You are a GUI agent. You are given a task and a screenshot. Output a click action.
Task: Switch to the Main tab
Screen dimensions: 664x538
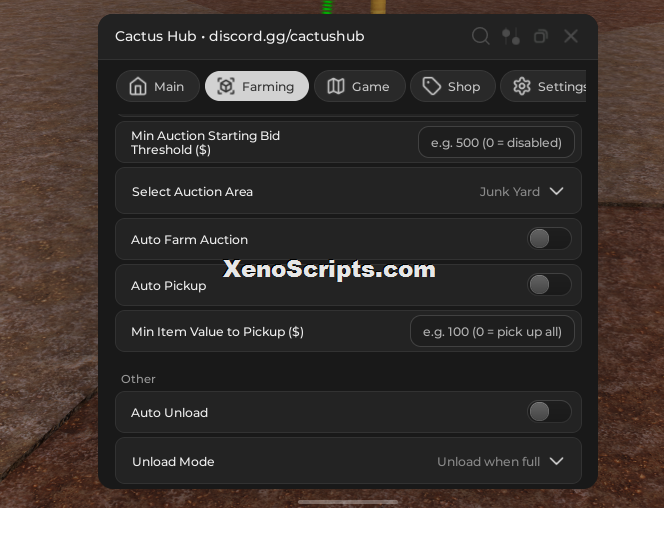click(158, 86)
